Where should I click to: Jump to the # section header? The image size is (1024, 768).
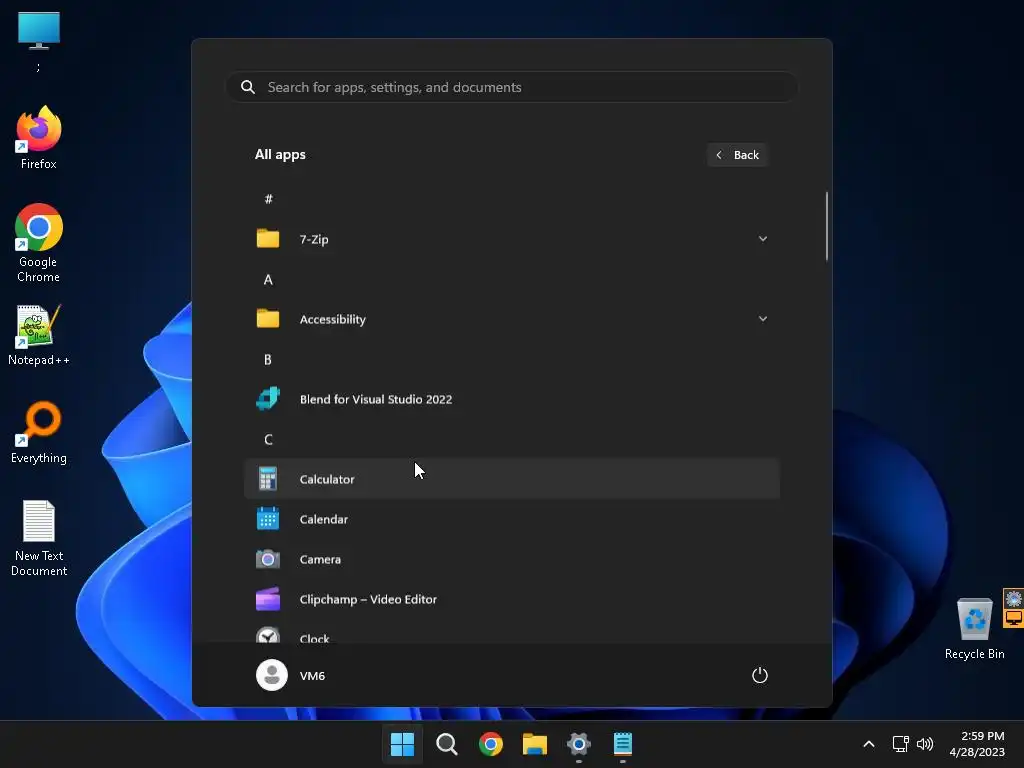[x=268, y=199]
